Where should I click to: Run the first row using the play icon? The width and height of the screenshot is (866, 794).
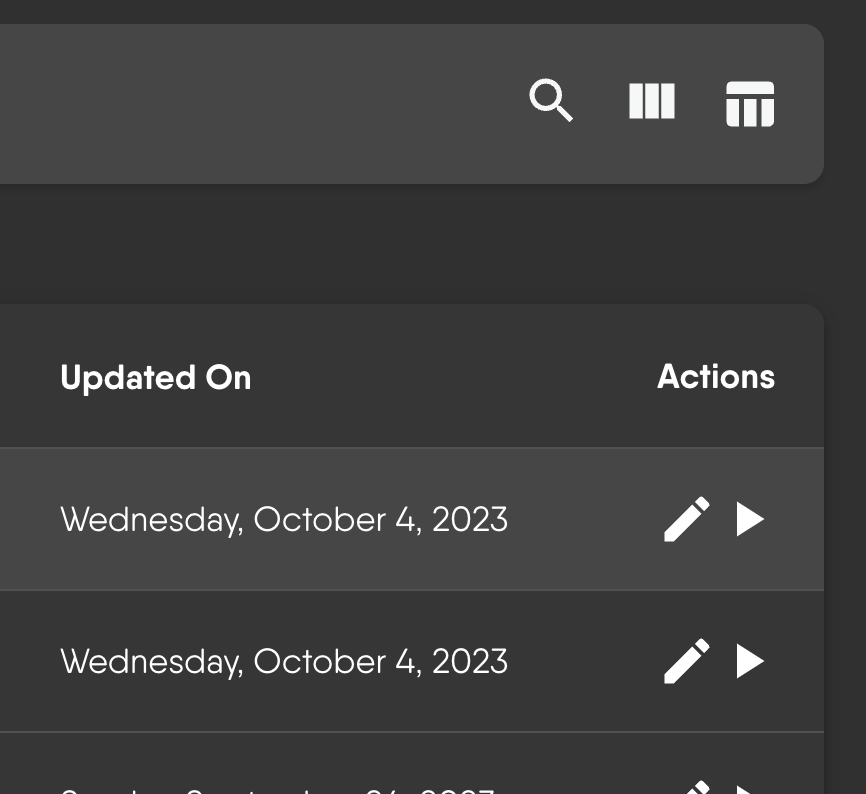point(751,519)
